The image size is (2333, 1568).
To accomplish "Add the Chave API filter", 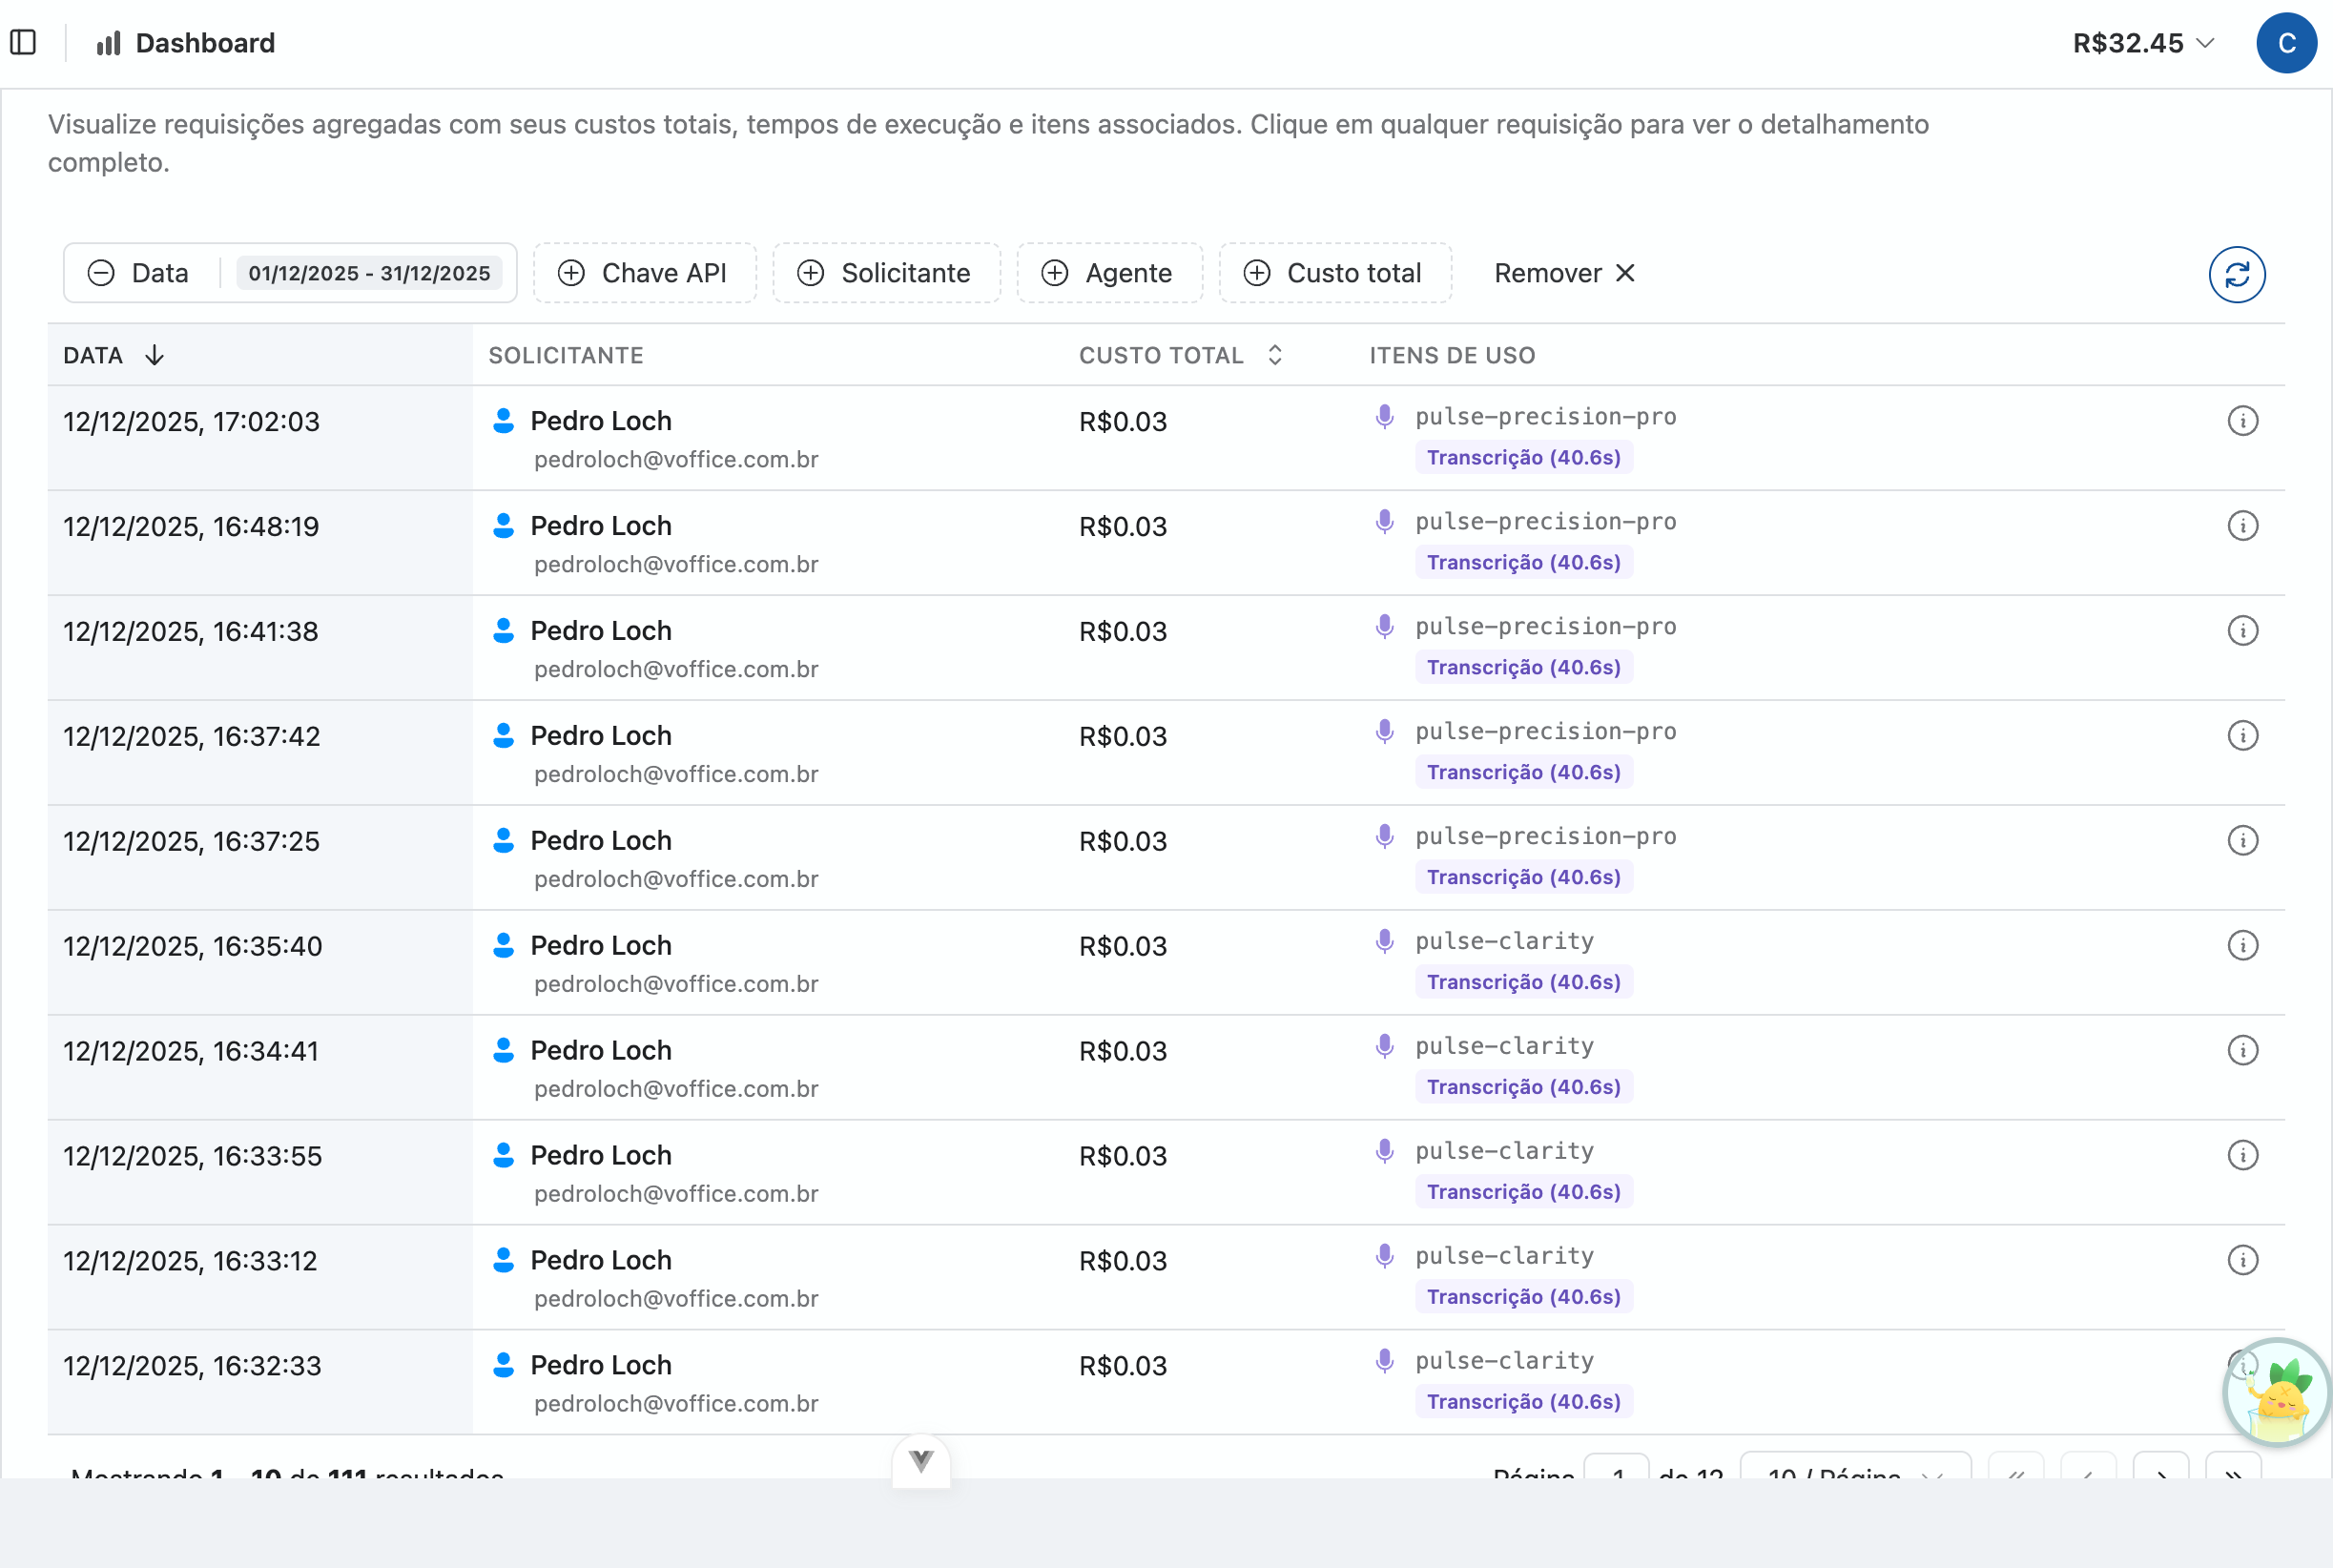I will click(x=644, y=273).
